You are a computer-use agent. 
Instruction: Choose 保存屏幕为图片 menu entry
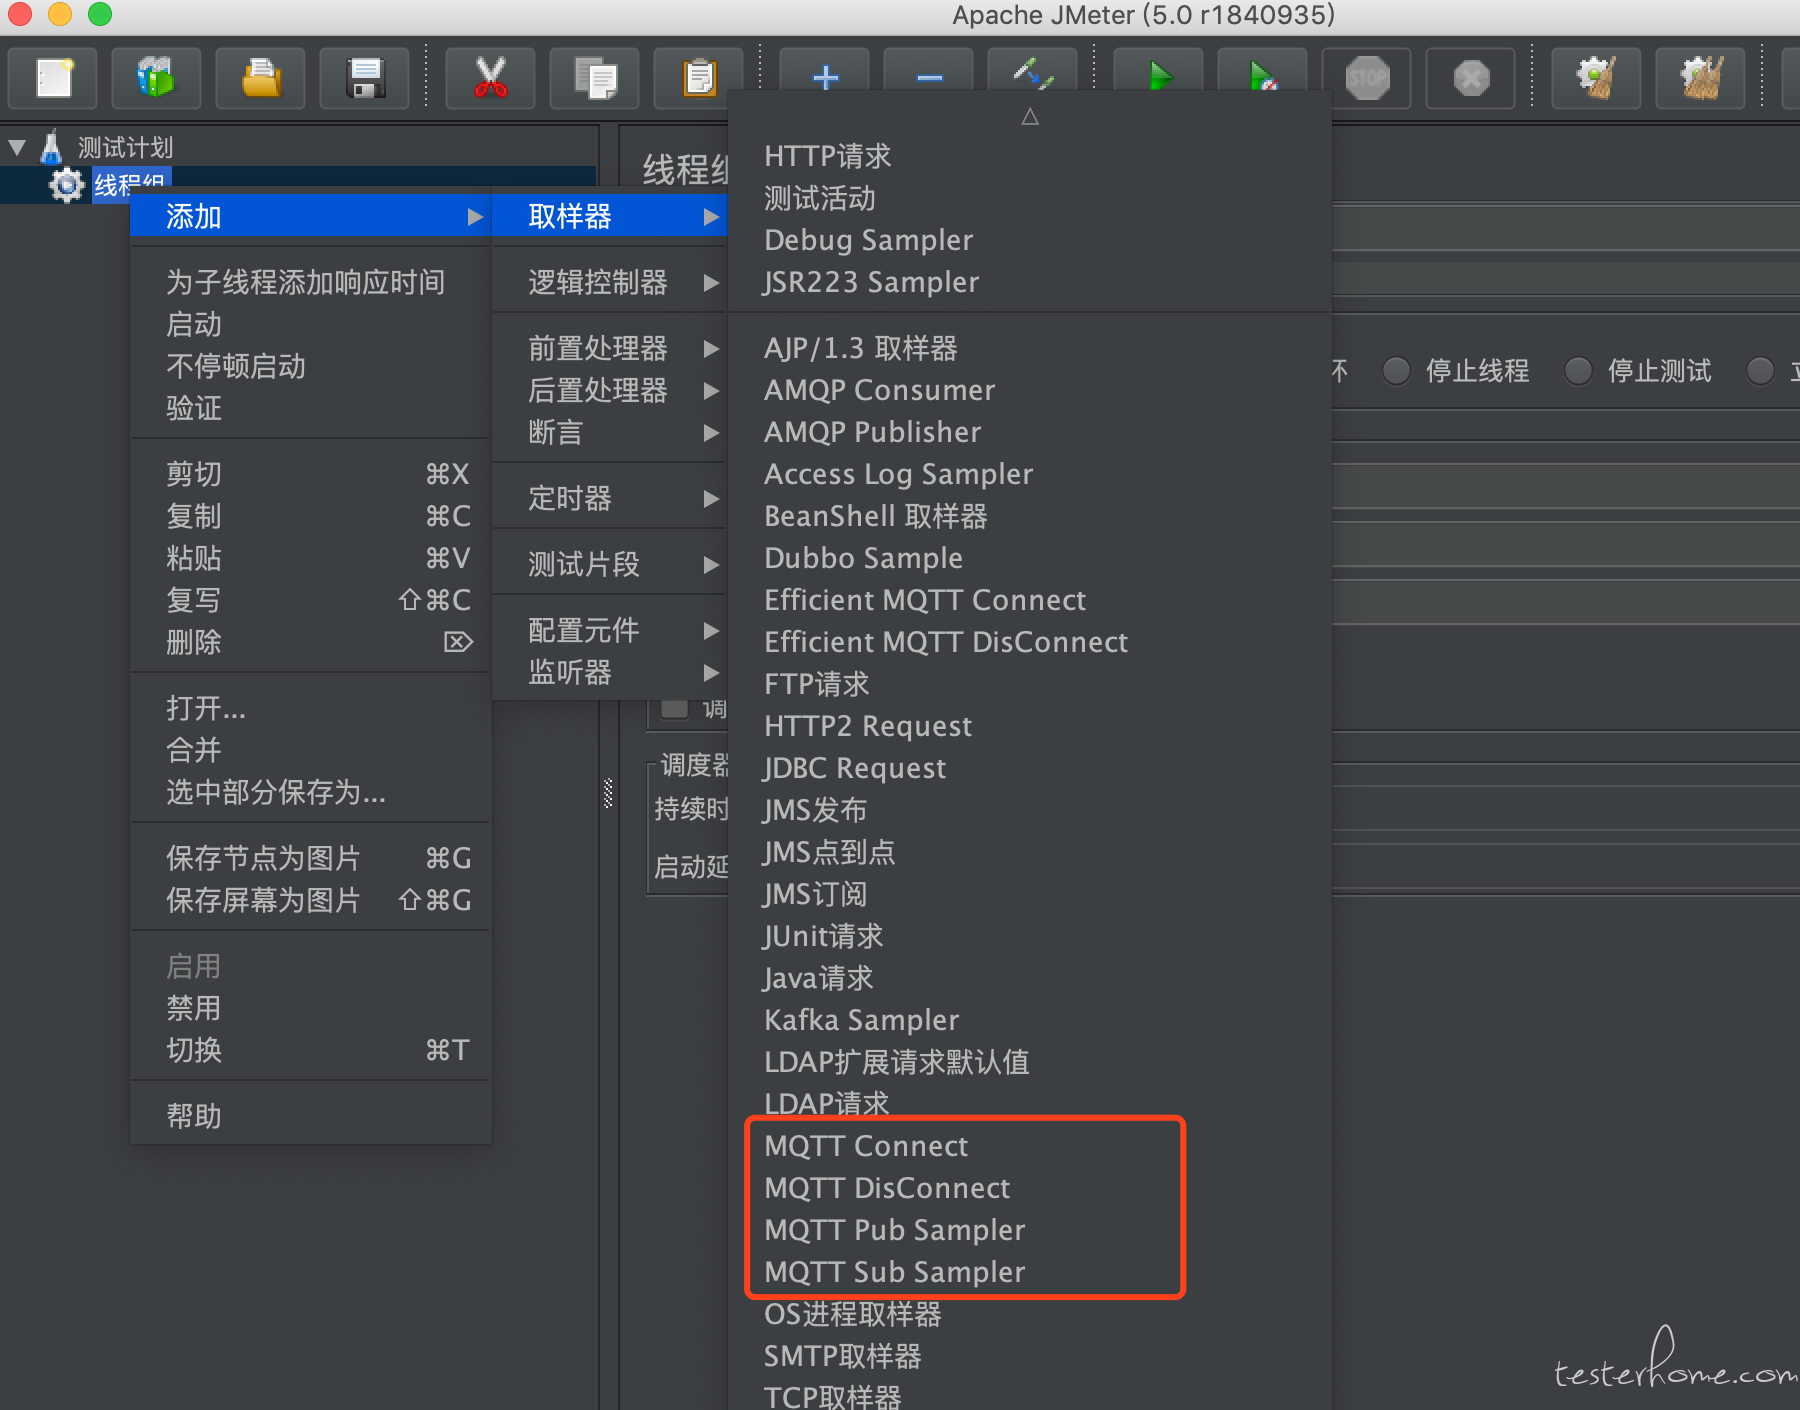pos(310,900)
